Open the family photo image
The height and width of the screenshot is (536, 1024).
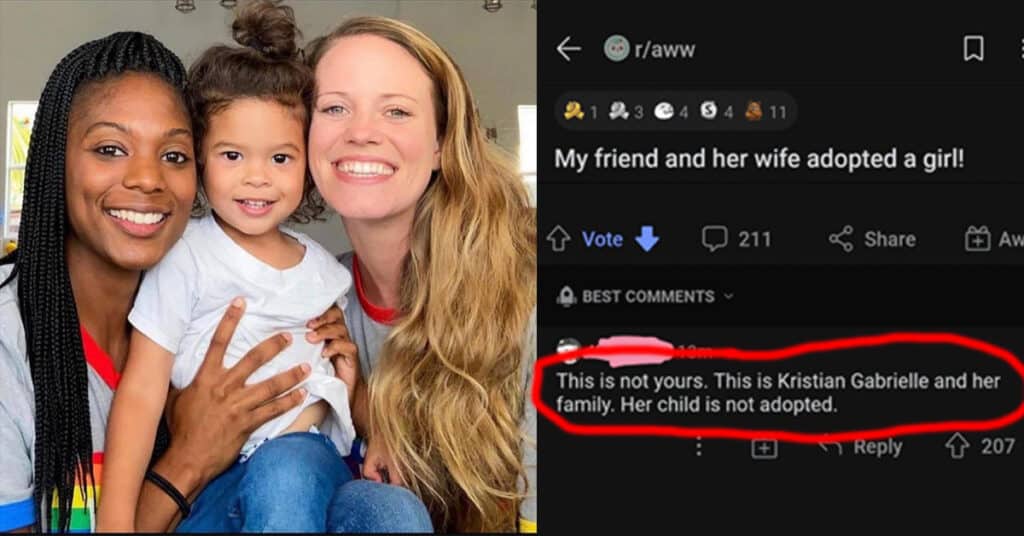268,268
